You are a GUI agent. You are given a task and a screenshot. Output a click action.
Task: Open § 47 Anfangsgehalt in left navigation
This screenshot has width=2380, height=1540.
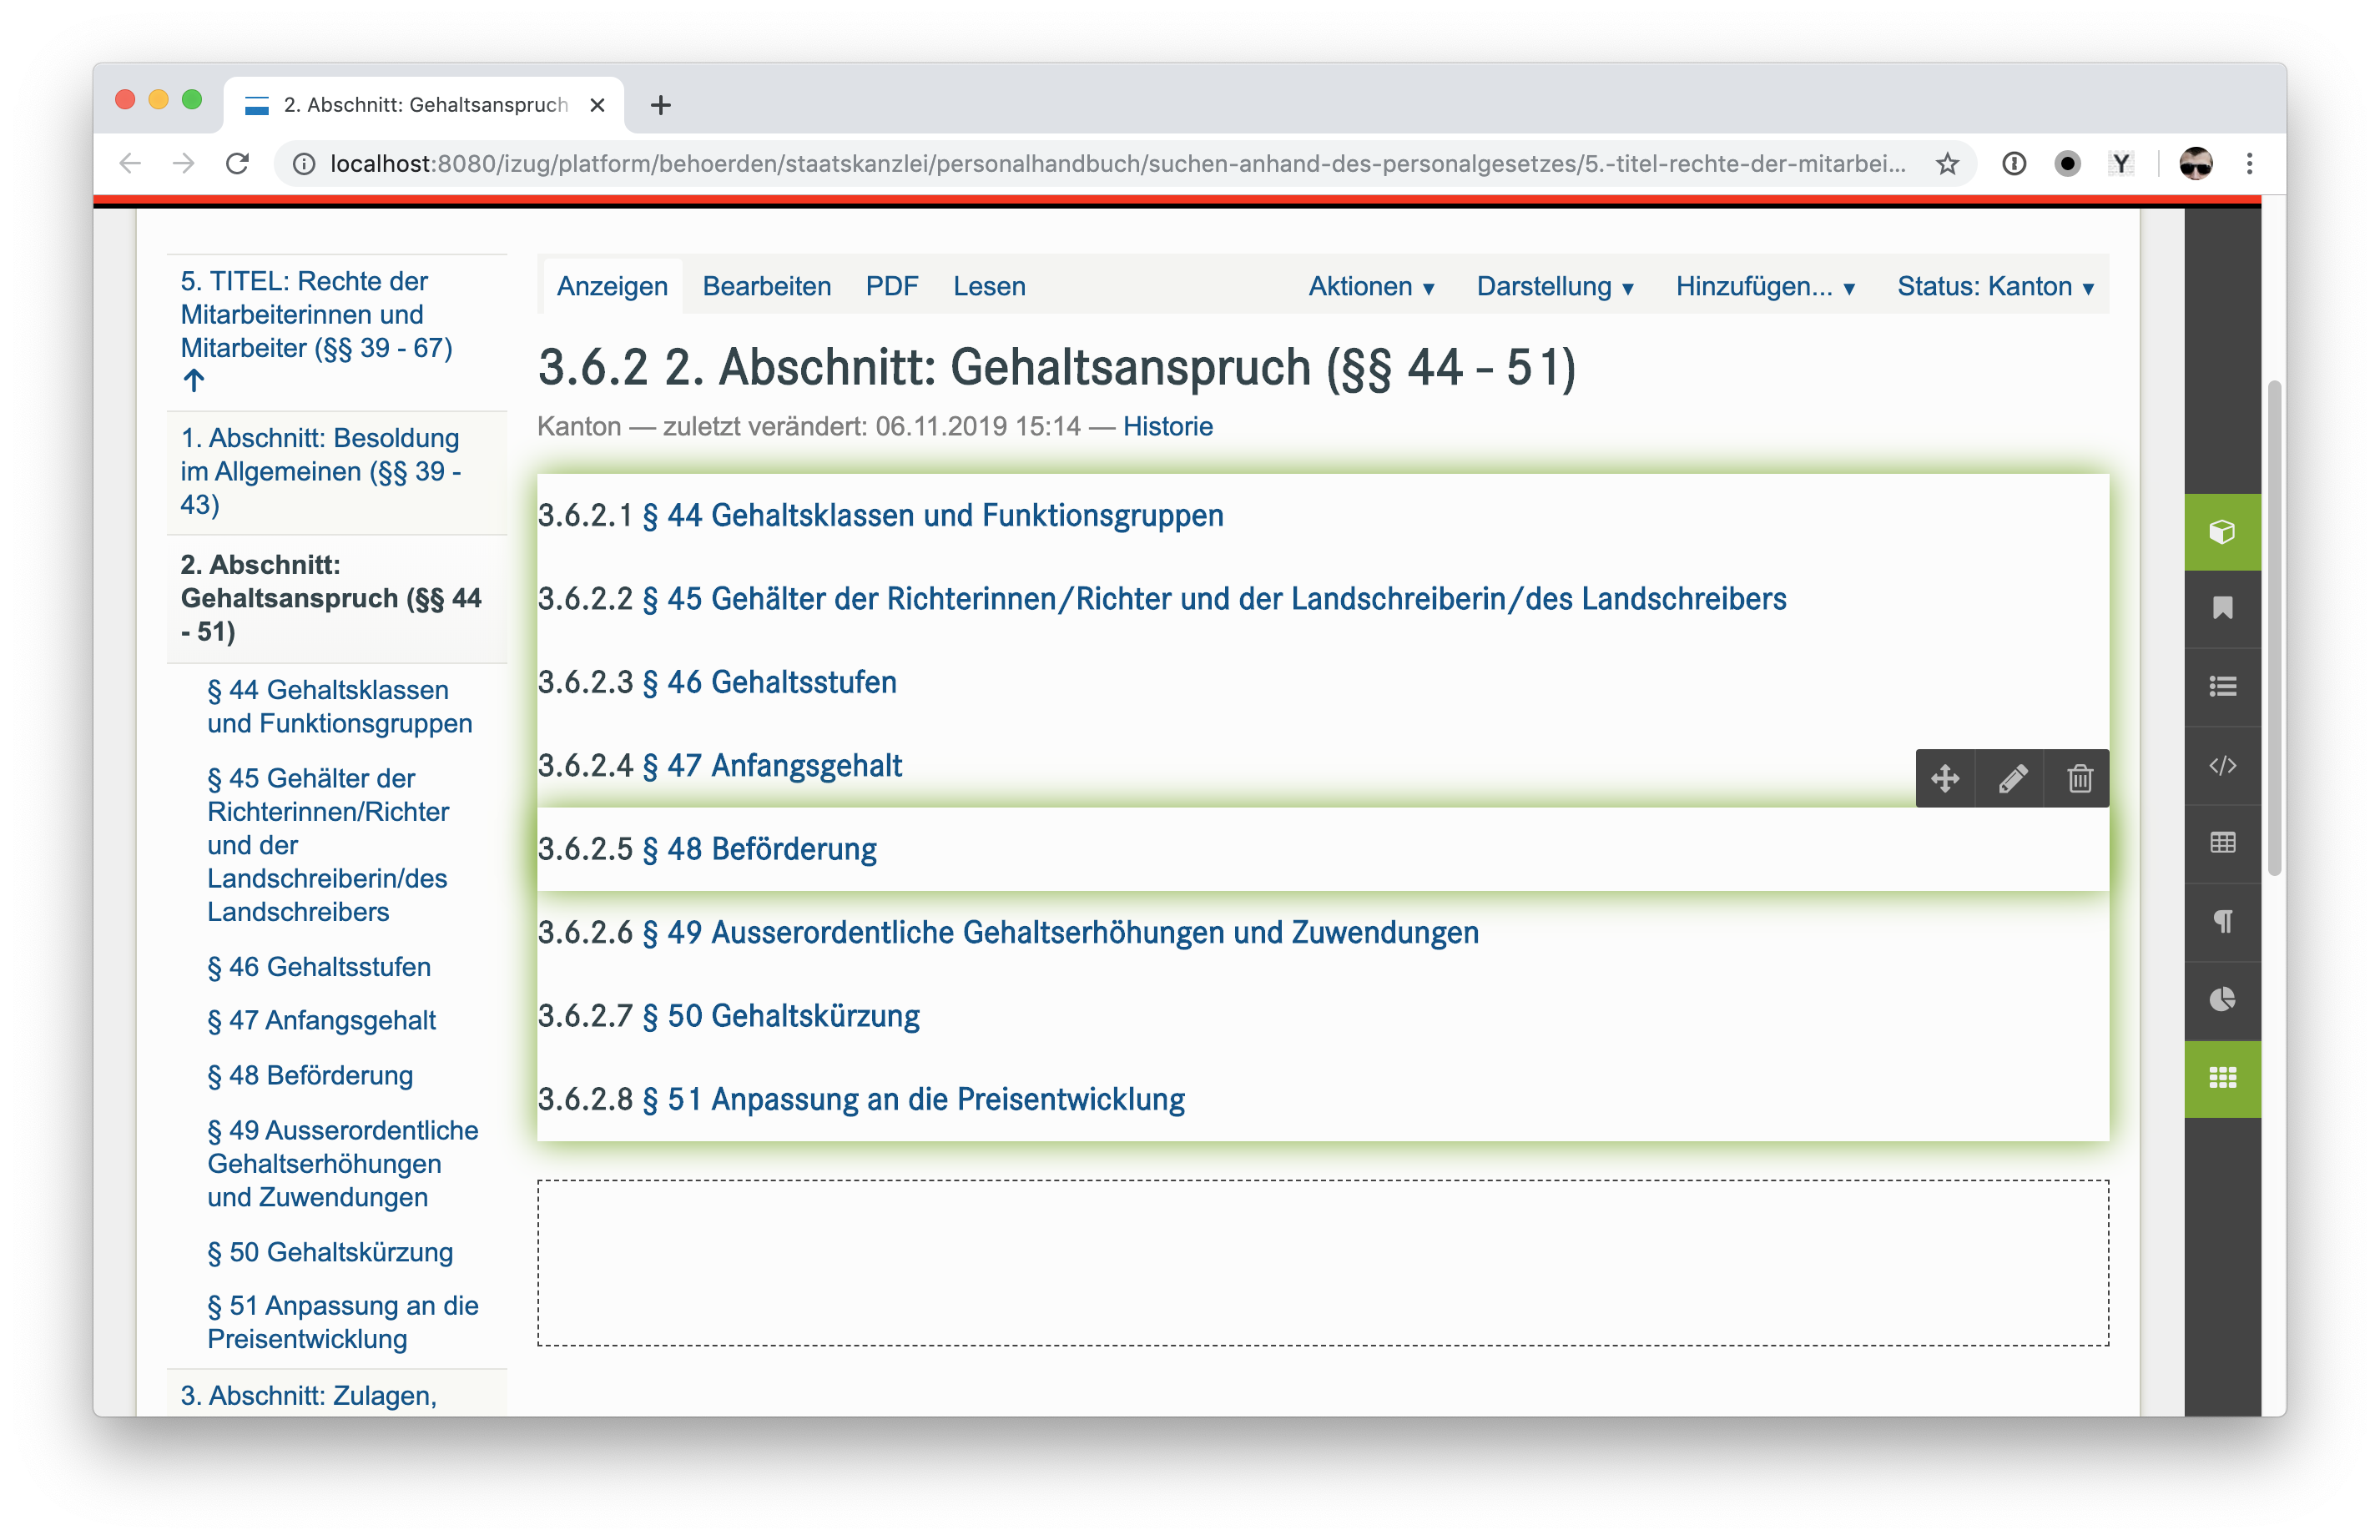[x=321, y=1021]
